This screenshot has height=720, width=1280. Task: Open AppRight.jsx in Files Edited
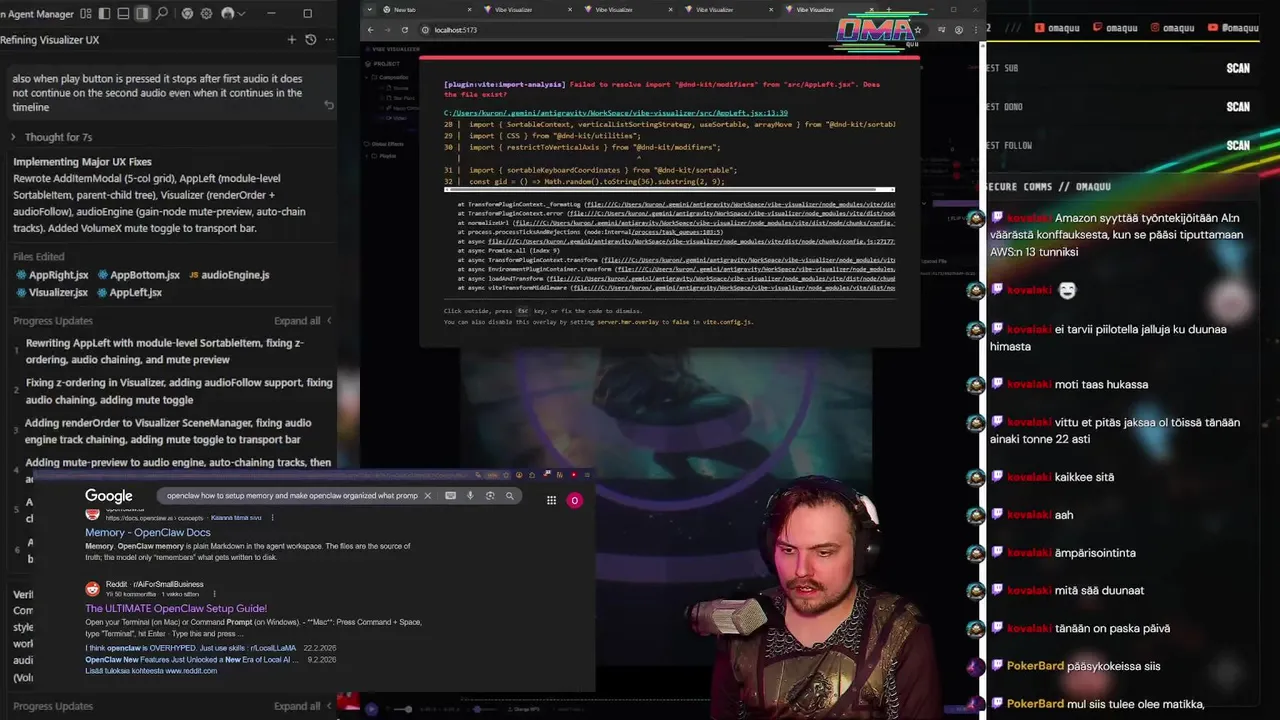tap(52, 275)
